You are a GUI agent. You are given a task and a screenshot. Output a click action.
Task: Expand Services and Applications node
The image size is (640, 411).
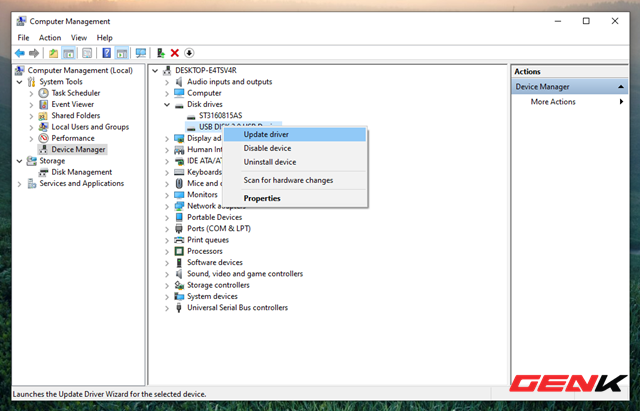point(20,183)
